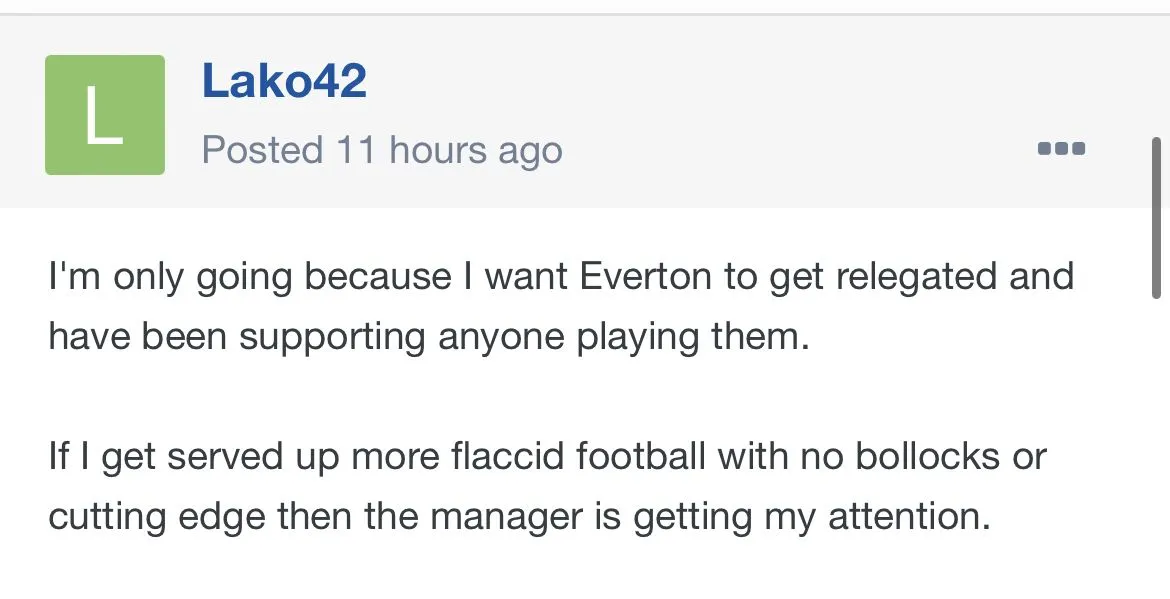
Task: Click the blank gap between the two paragraphs
Action: pos(500,397)
